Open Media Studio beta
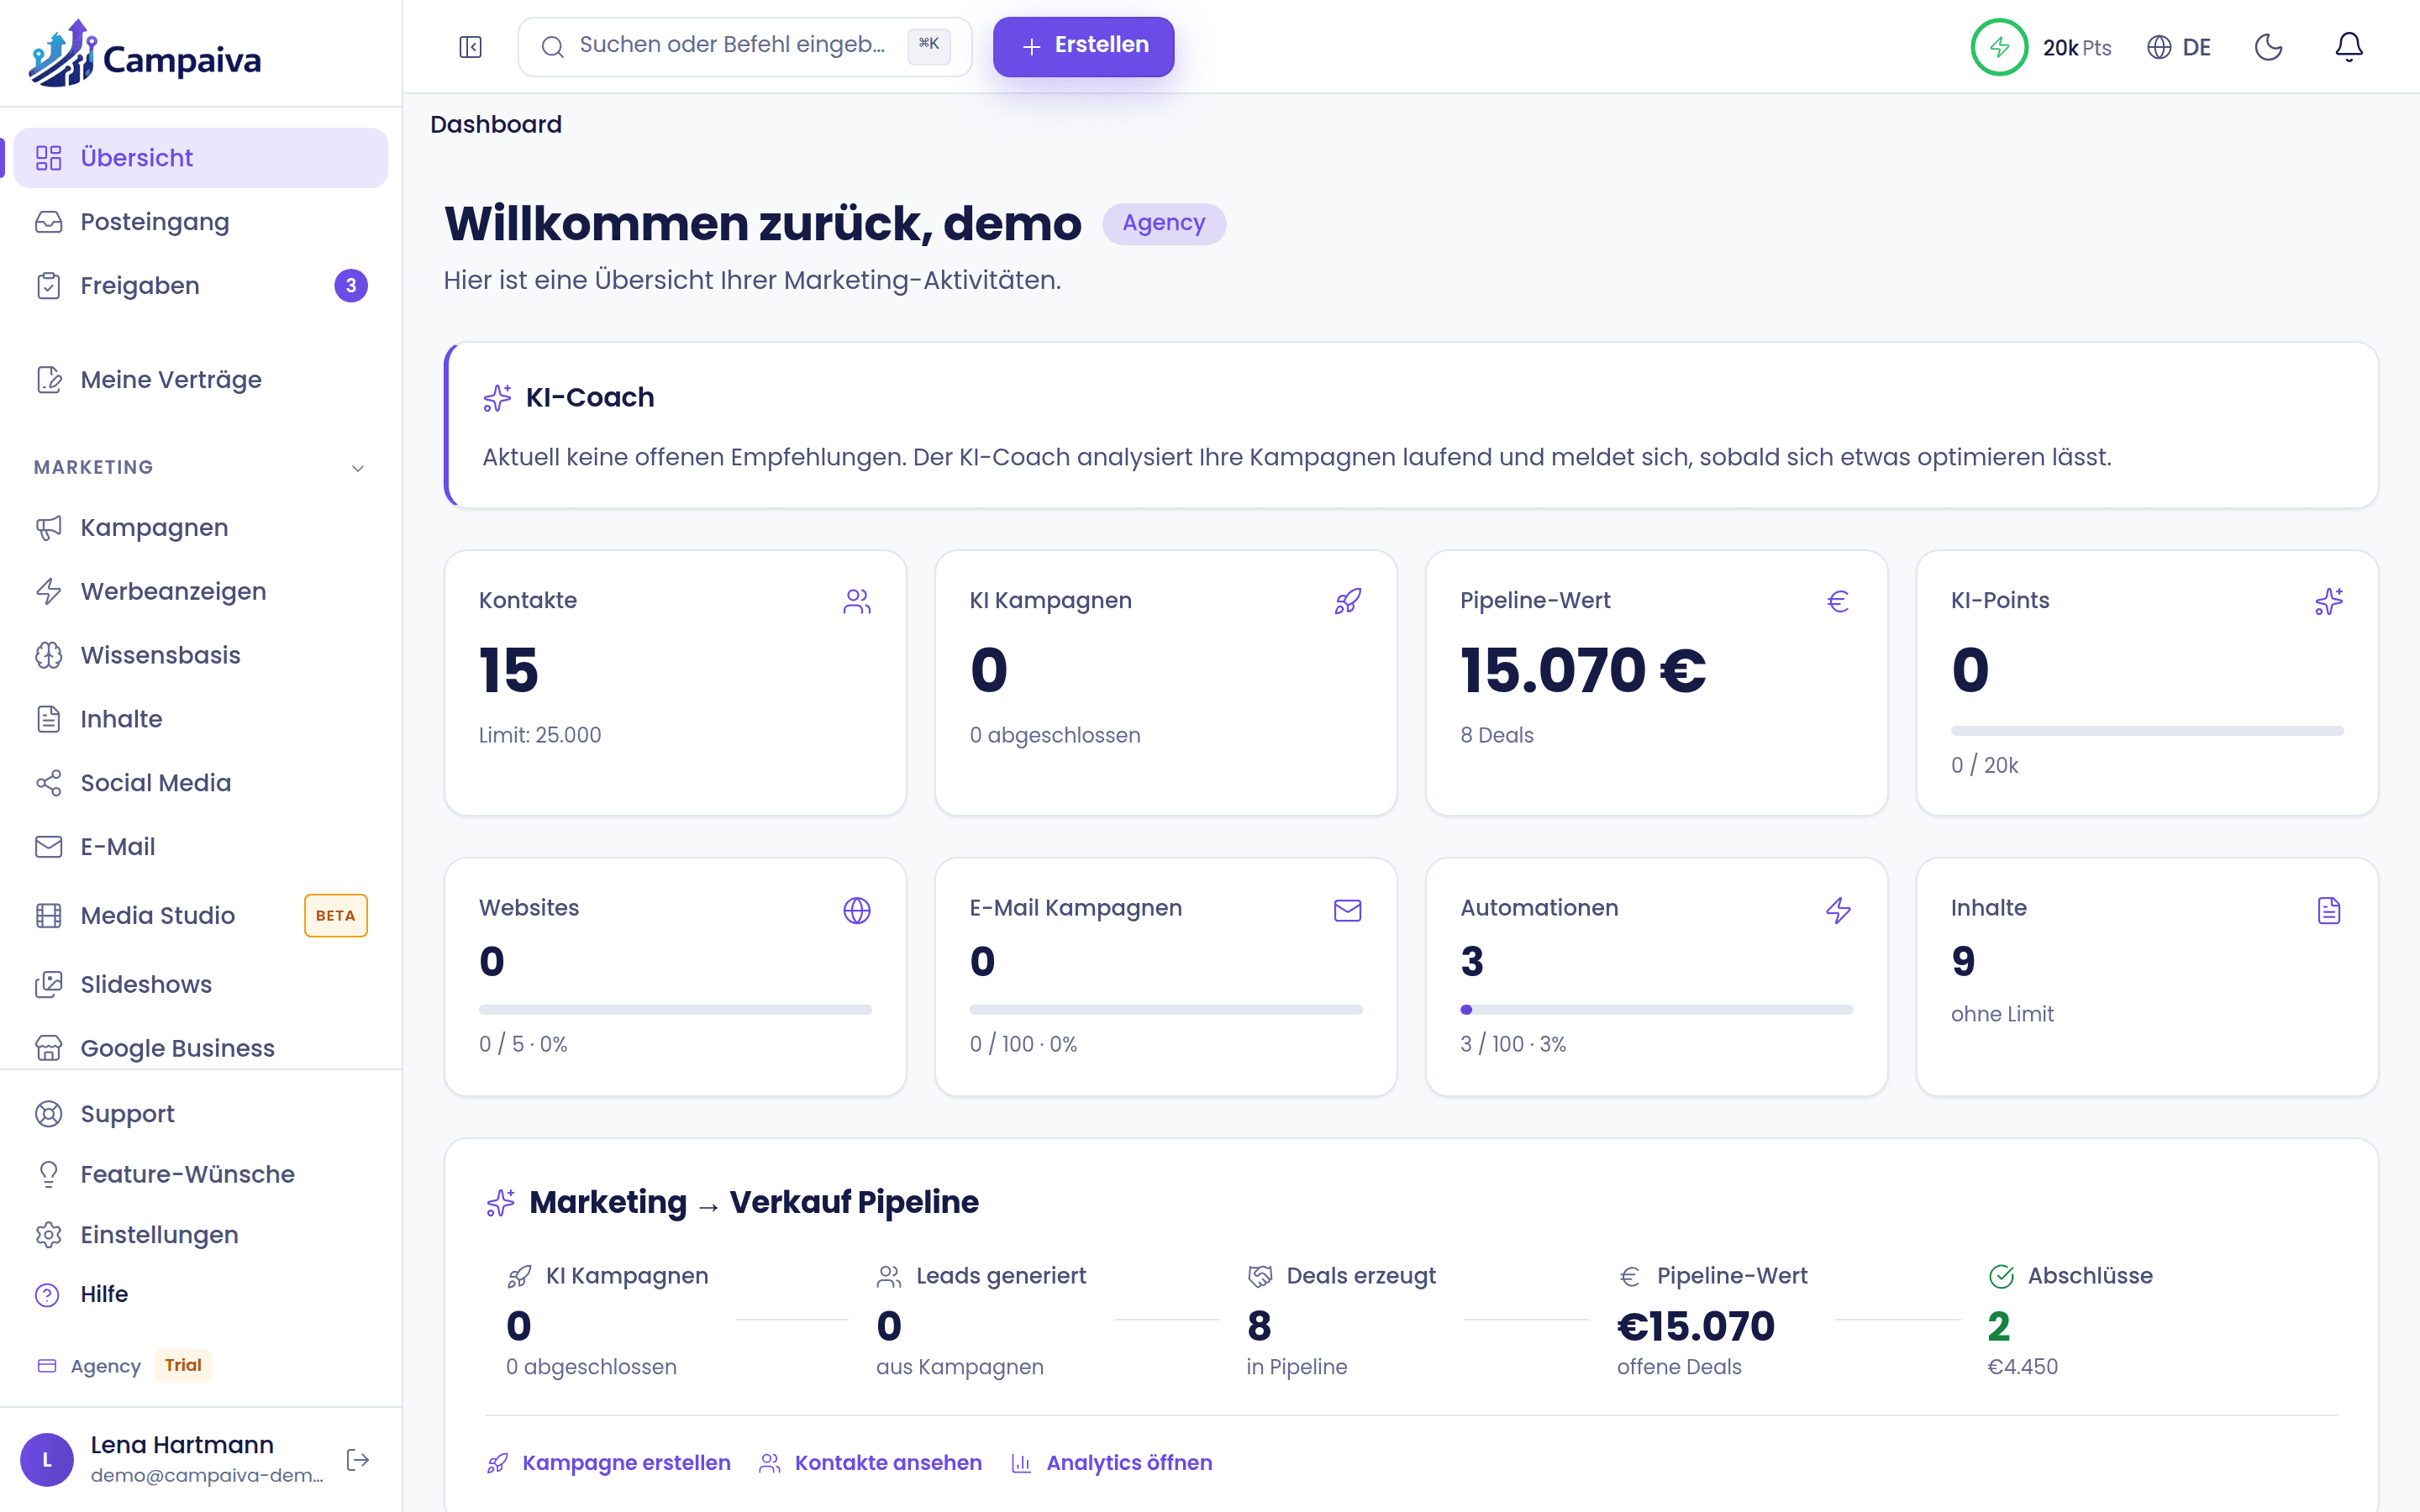The image size is (2420, 1512). pos(200,916)
